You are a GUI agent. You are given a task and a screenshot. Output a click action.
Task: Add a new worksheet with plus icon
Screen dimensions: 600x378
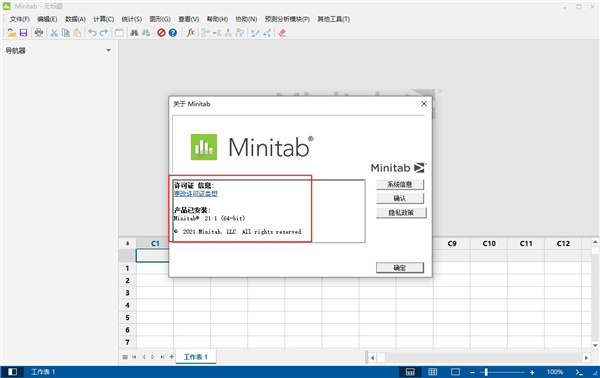click(x=171, y=357)
